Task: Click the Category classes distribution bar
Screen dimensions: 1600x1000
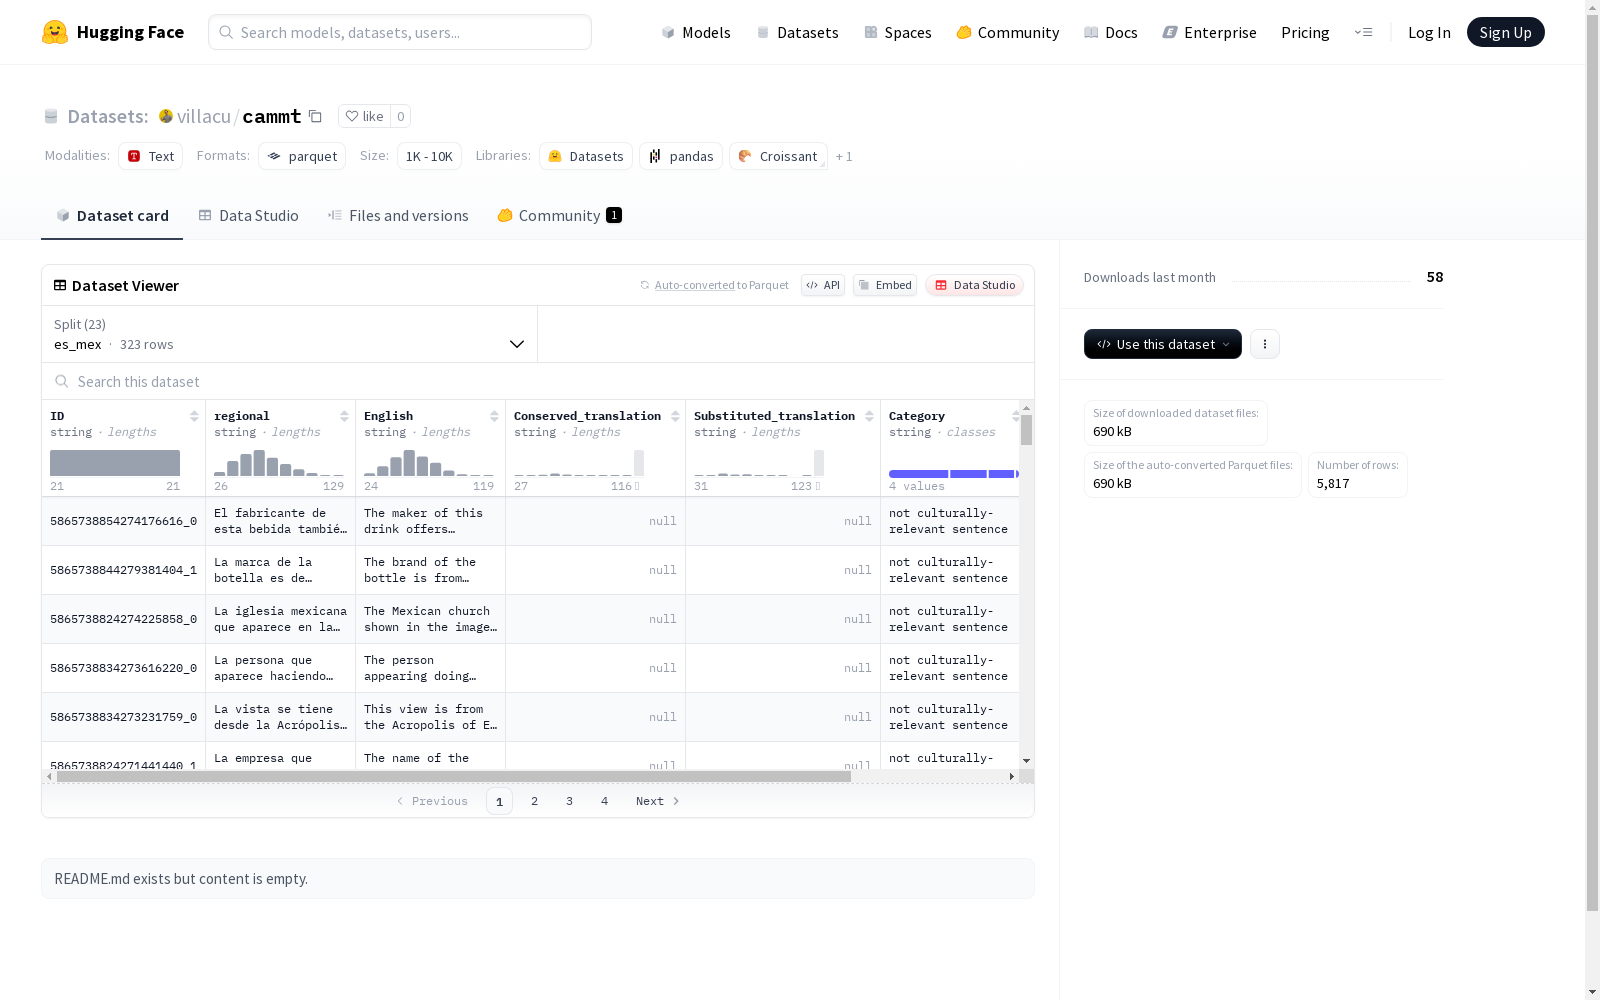Action: (954, 473)
